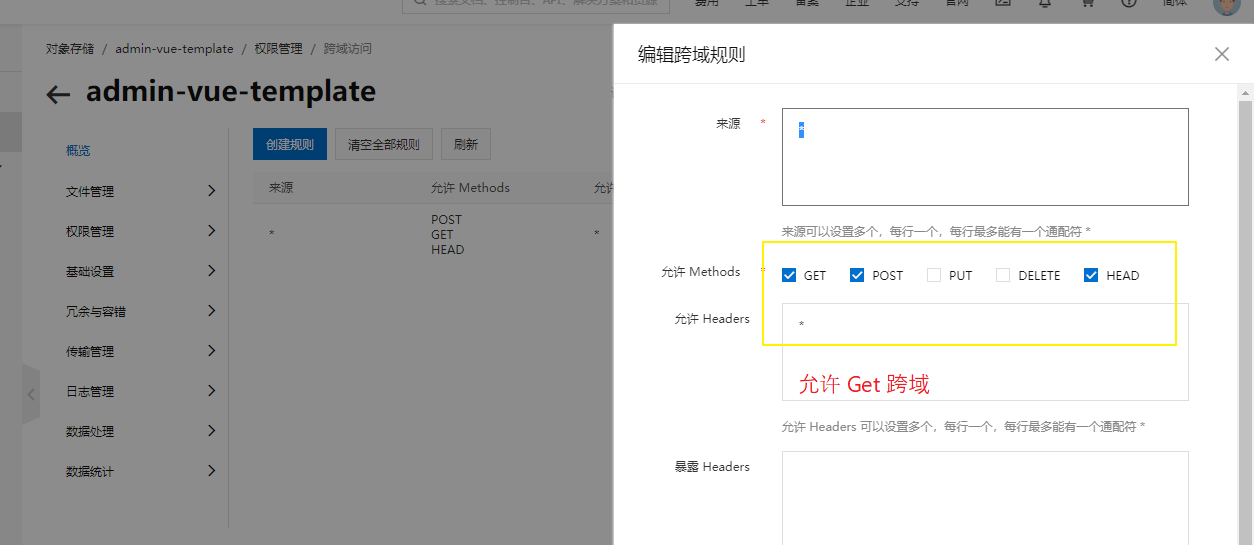Select the 允许 Methods table column header
The image size is (1254, 545).
pos(470,187)
